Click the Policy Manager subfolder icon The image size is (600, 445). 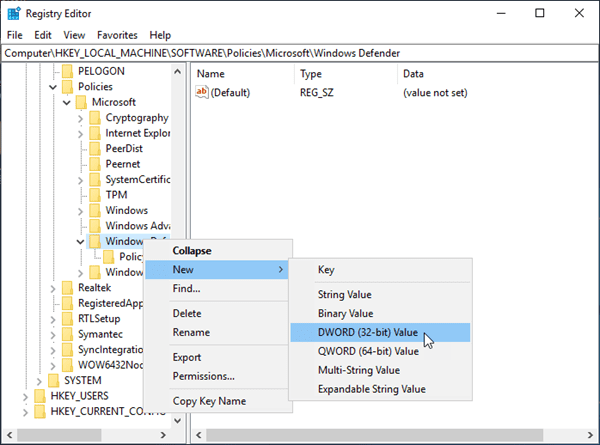tap(109, 257)
